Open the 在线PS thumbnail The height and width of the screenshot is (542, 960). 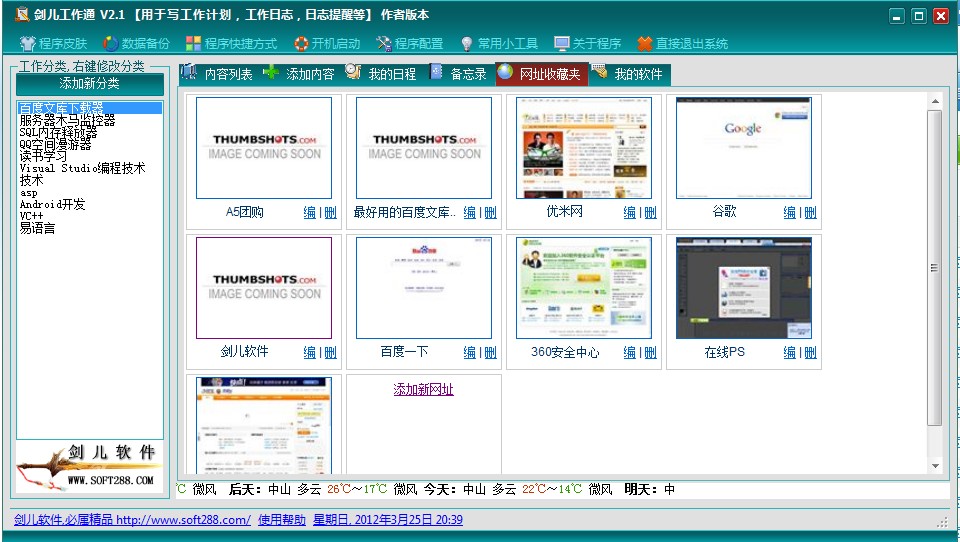(x=744, y=288)
